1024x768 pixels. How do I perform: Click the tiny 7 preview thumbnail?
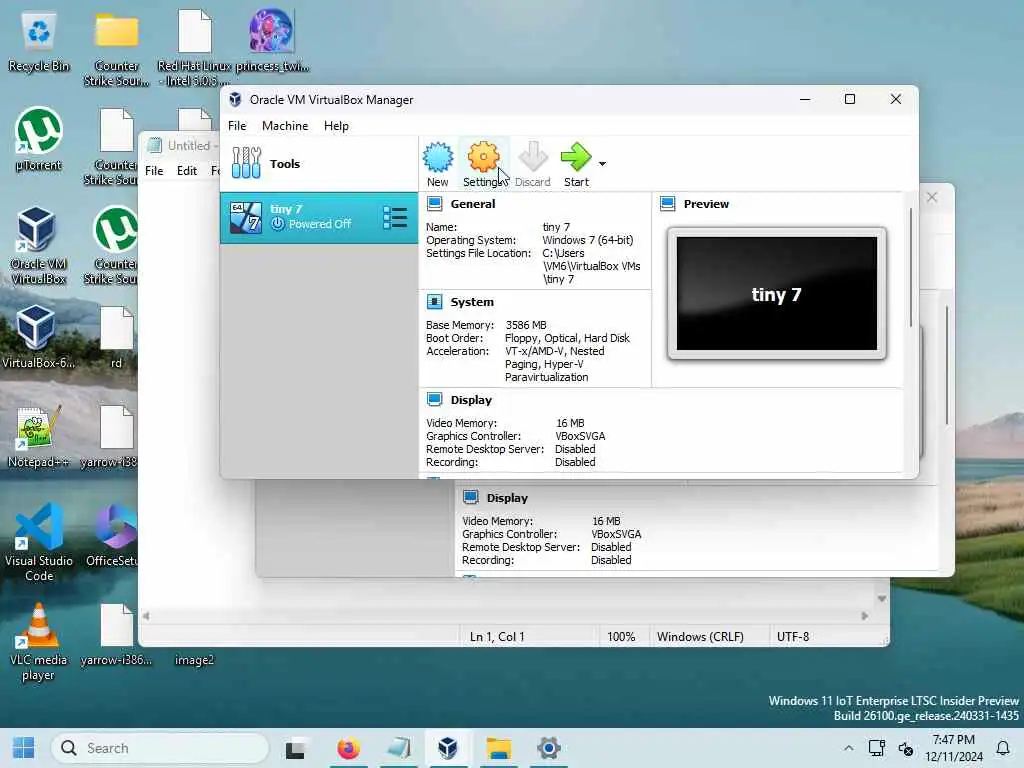[776, 294]
